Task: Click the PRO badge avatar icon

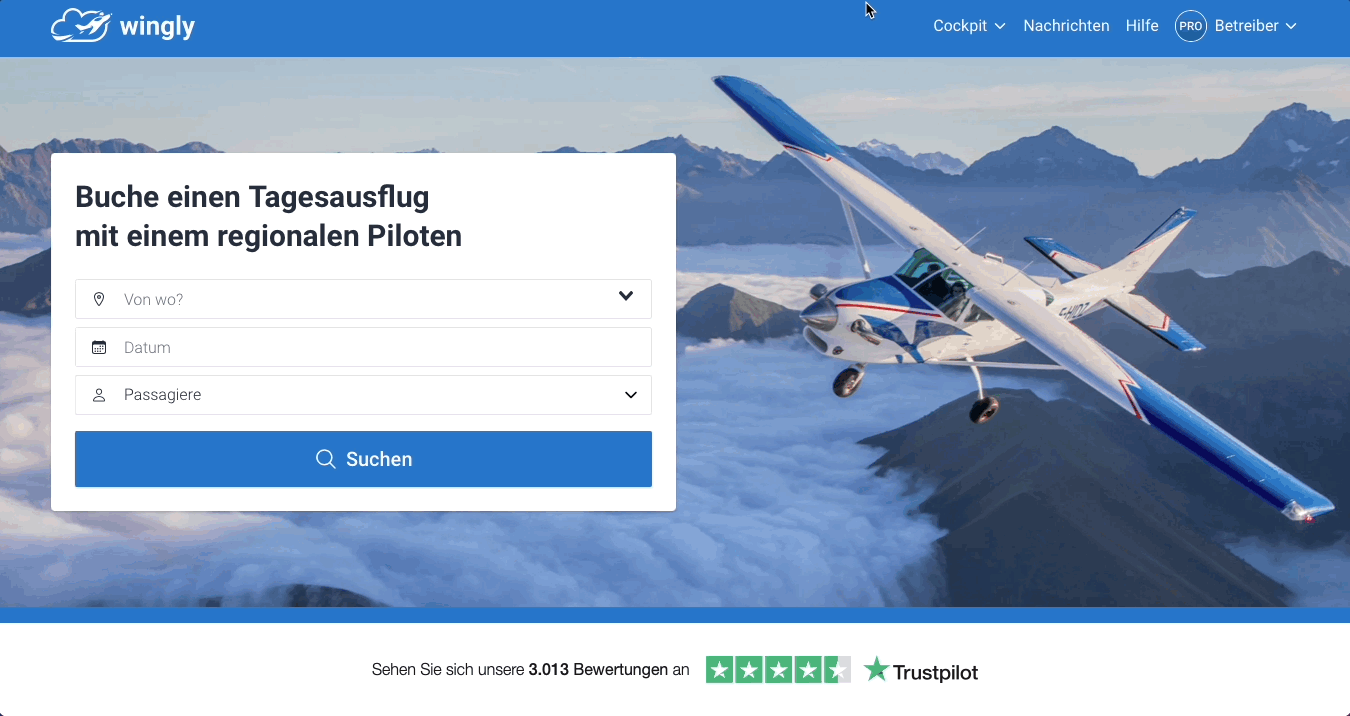Action: (x=1191, y=26)
